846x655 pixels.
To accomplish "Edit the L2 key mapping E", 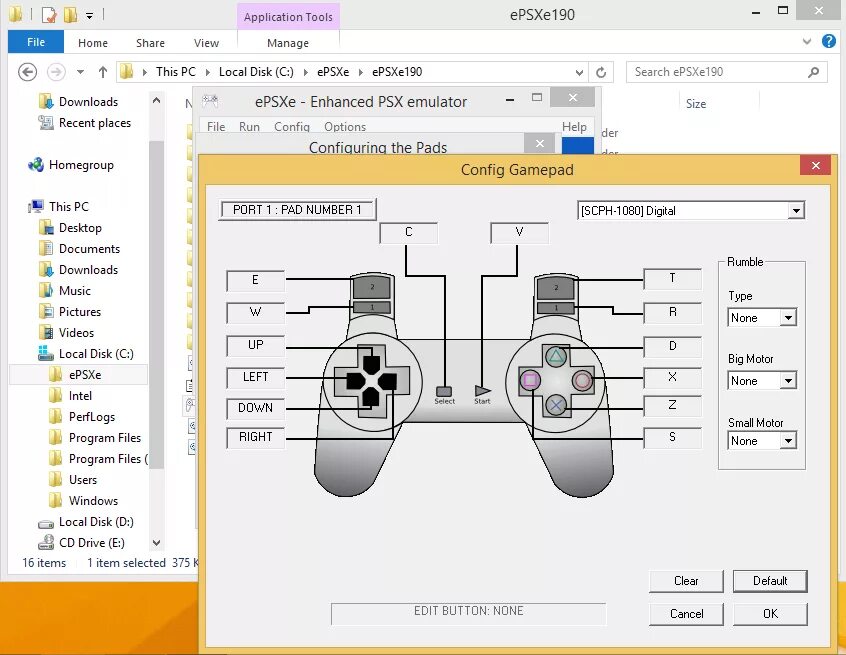I will pos(255,280).
